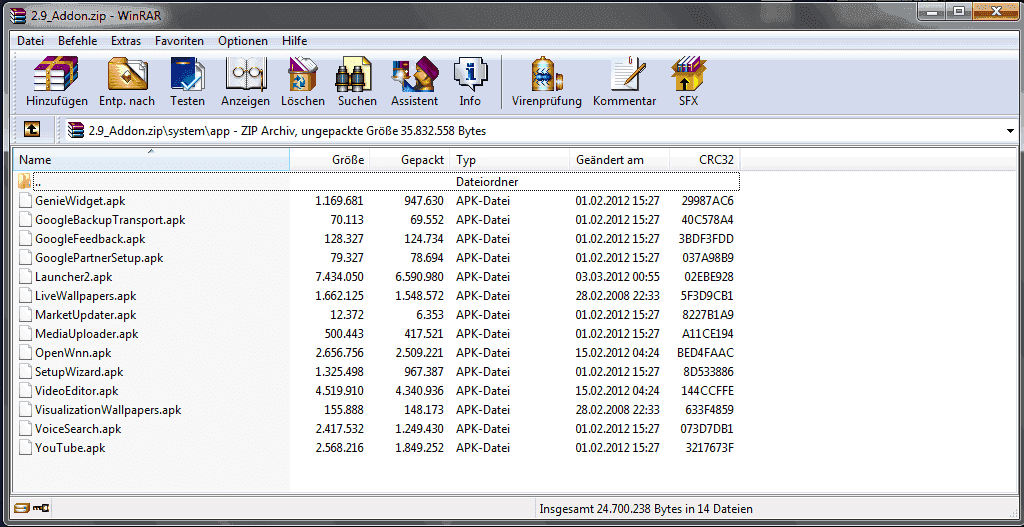Click CRC32 value 3217673F
This screenshot has height=527, width=1024.
click(710, 448)
